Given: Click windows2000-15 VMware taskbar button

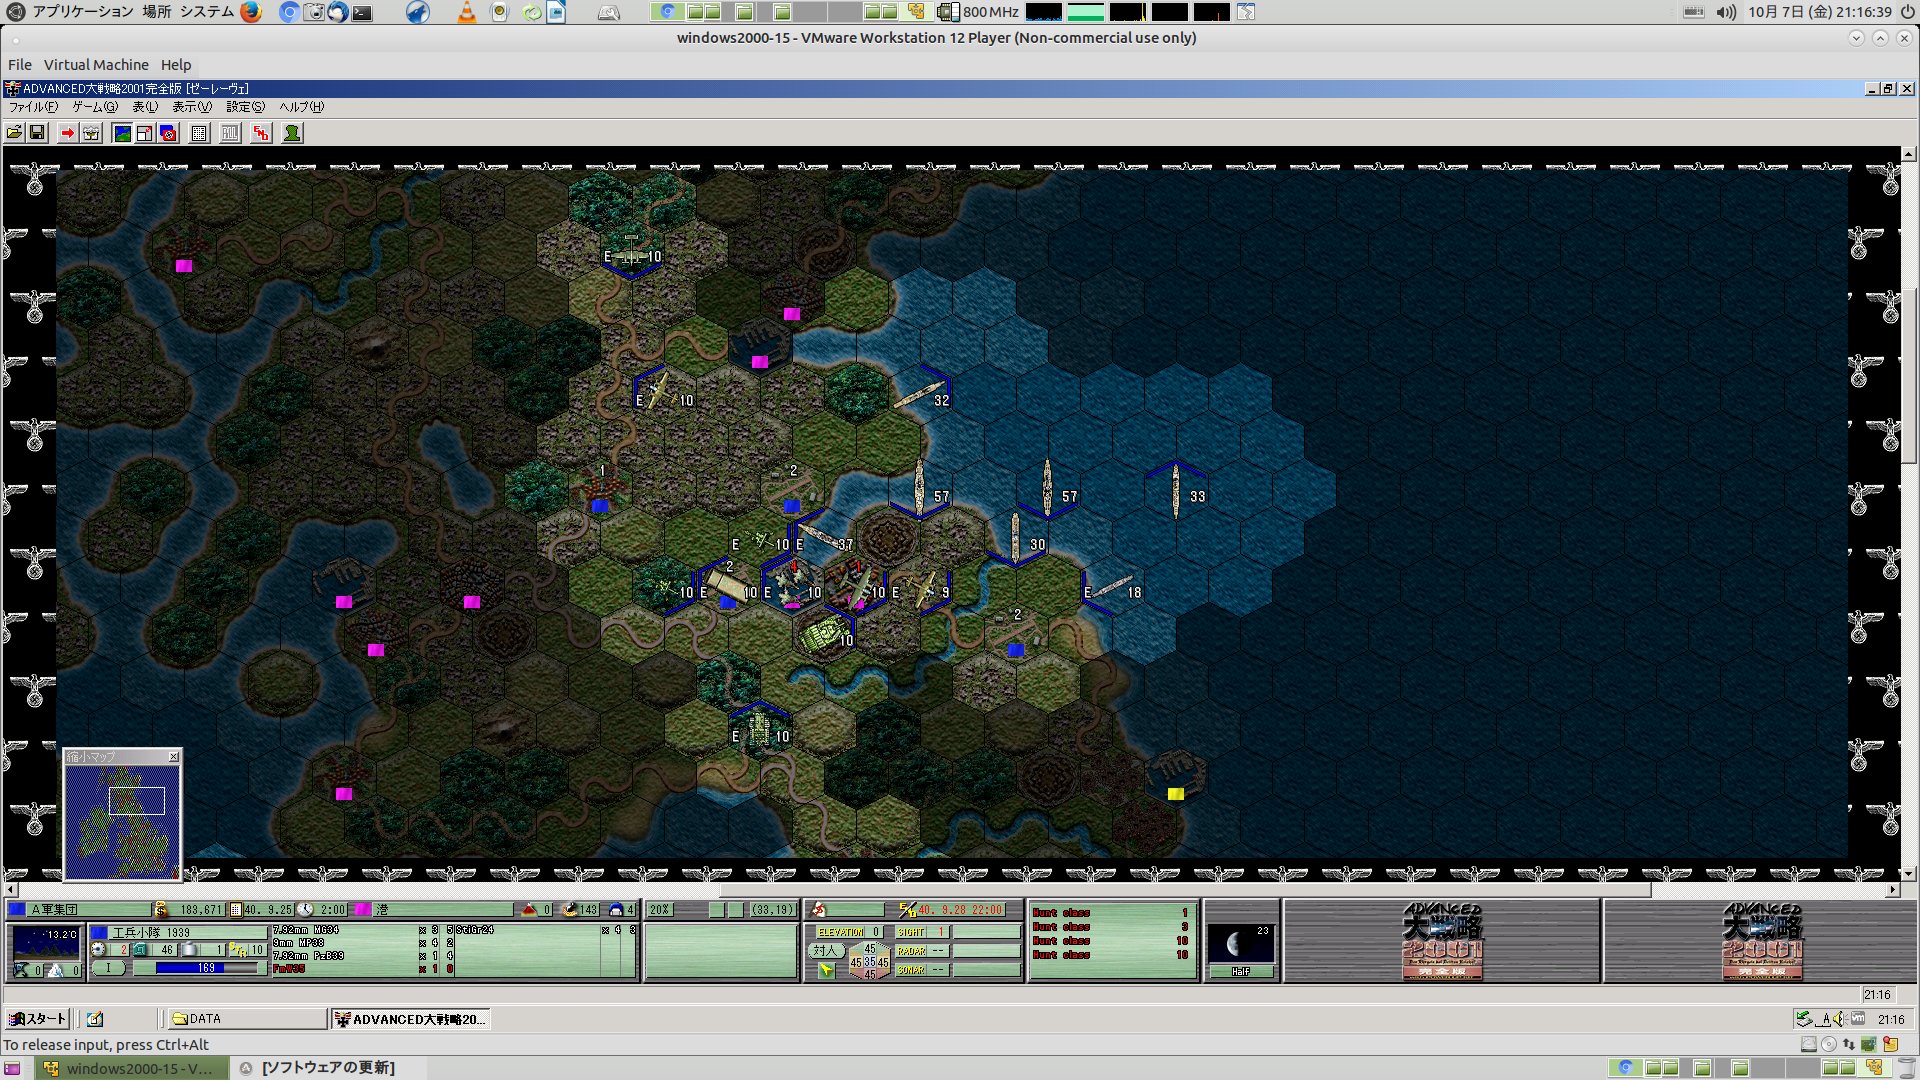Looking at the screenshot, I should (131, 1068).
